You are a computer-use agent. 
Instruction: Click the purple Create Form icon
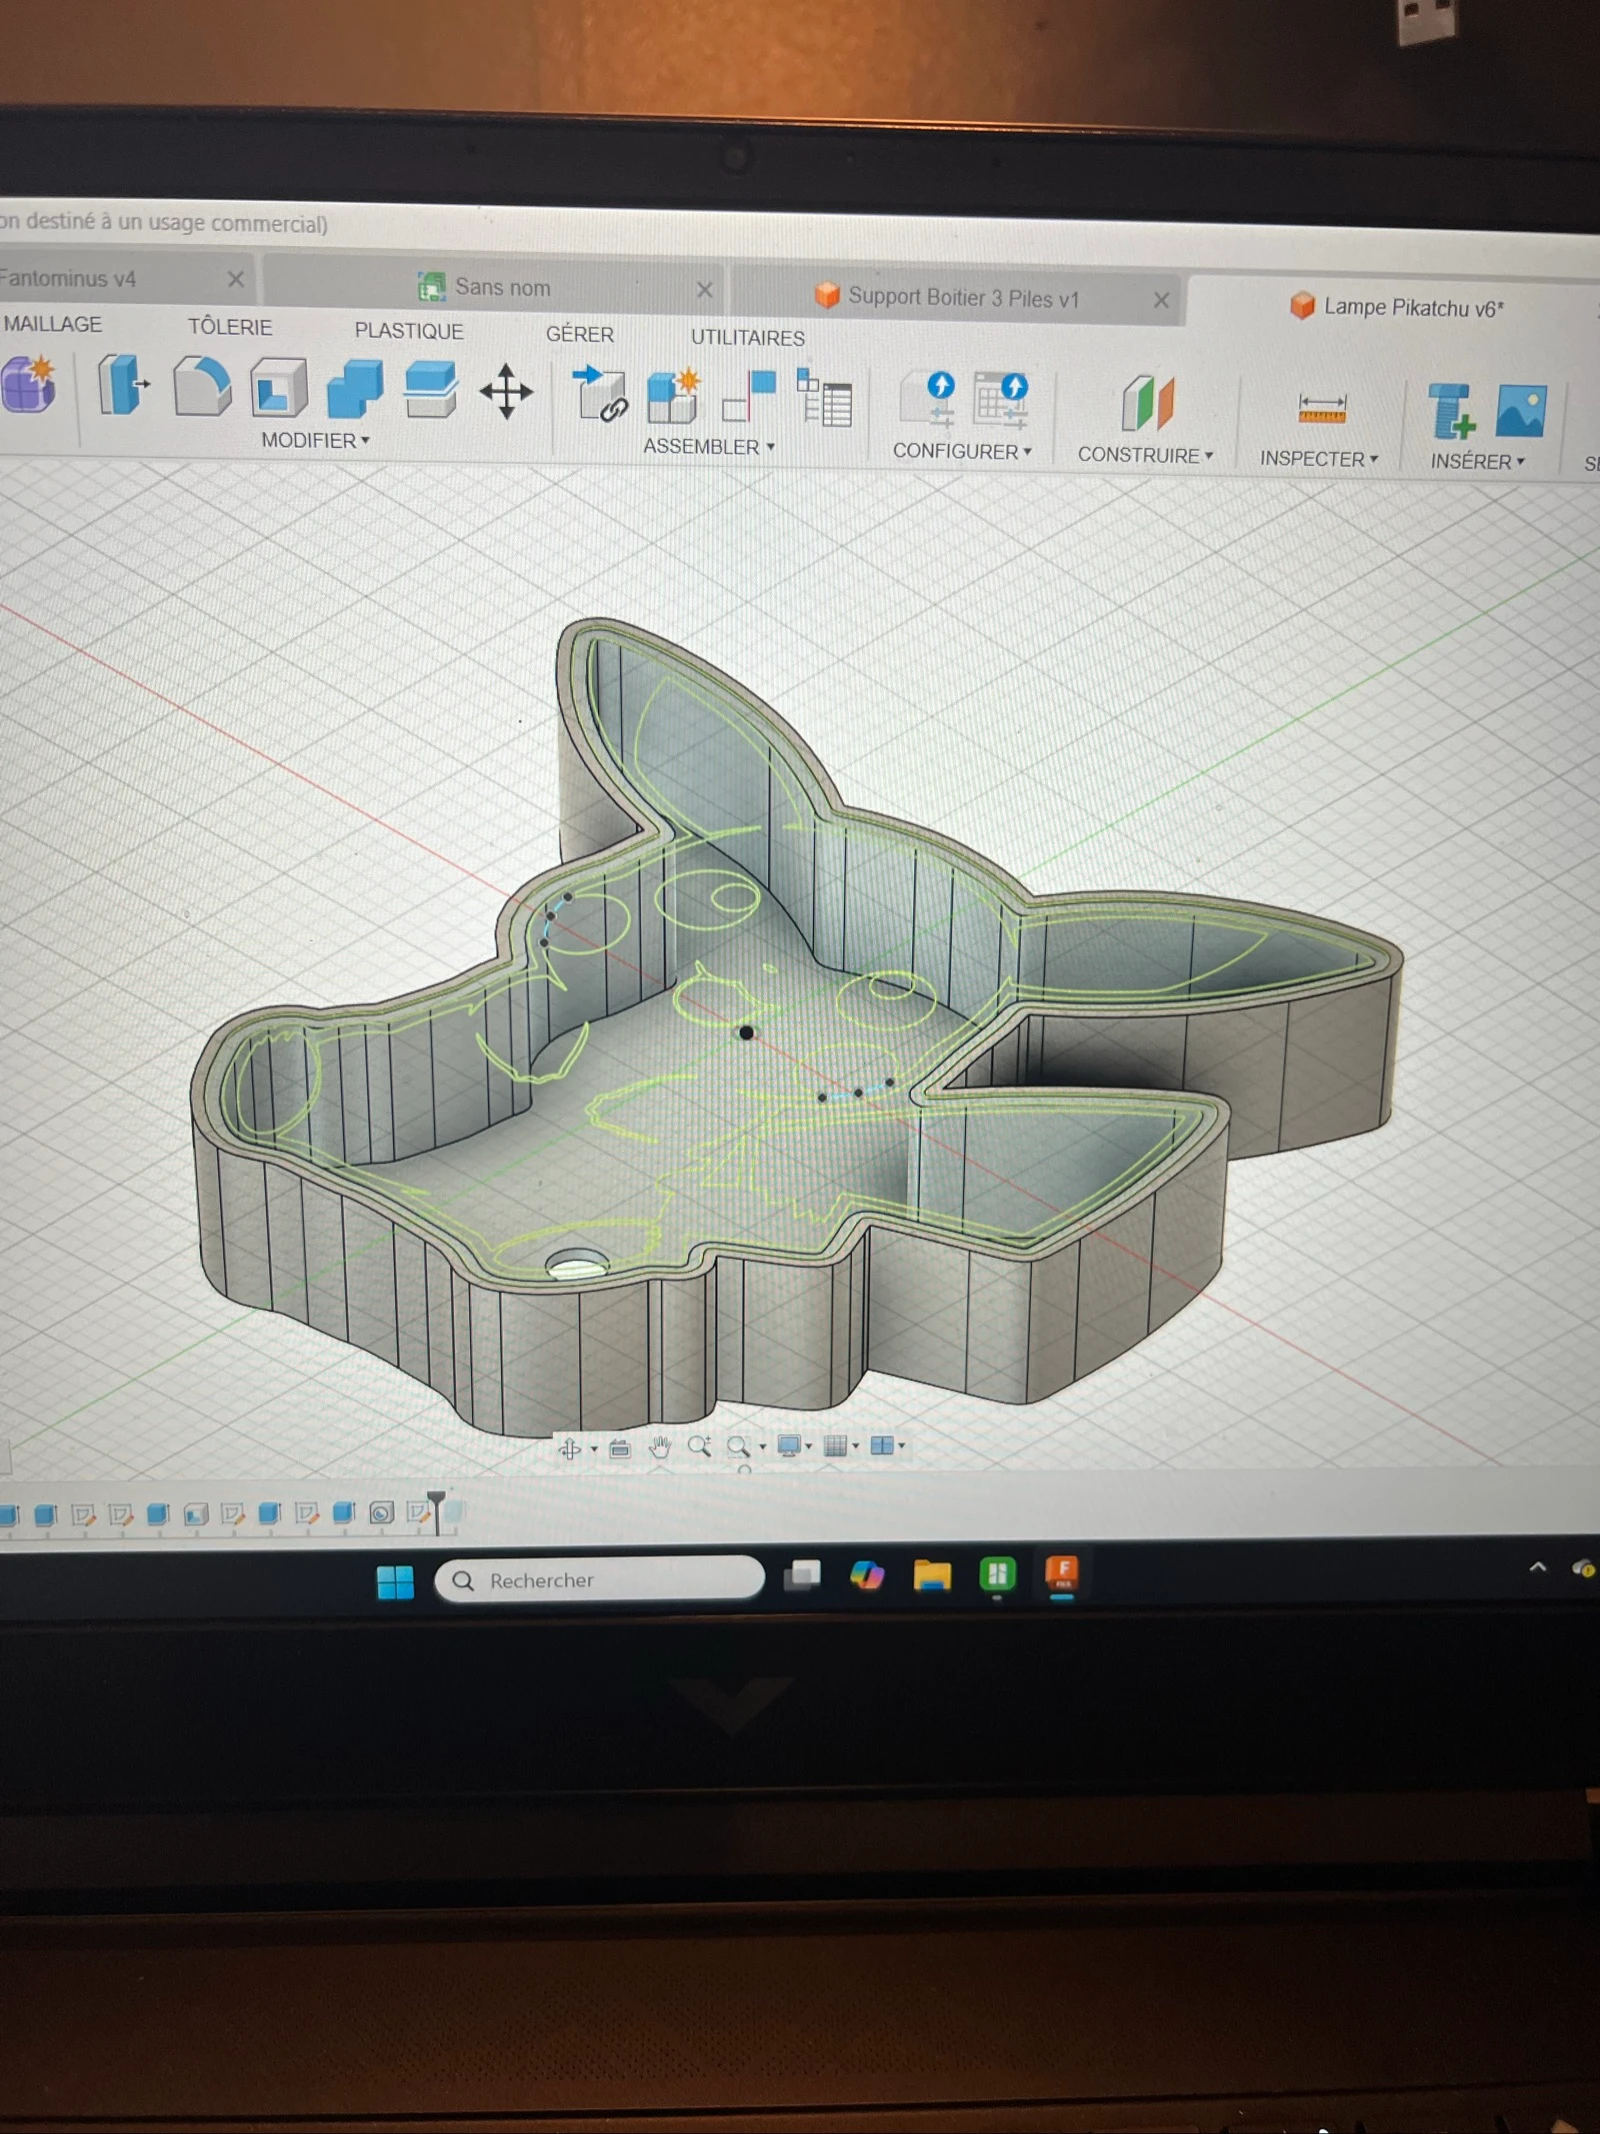(28, 384)
